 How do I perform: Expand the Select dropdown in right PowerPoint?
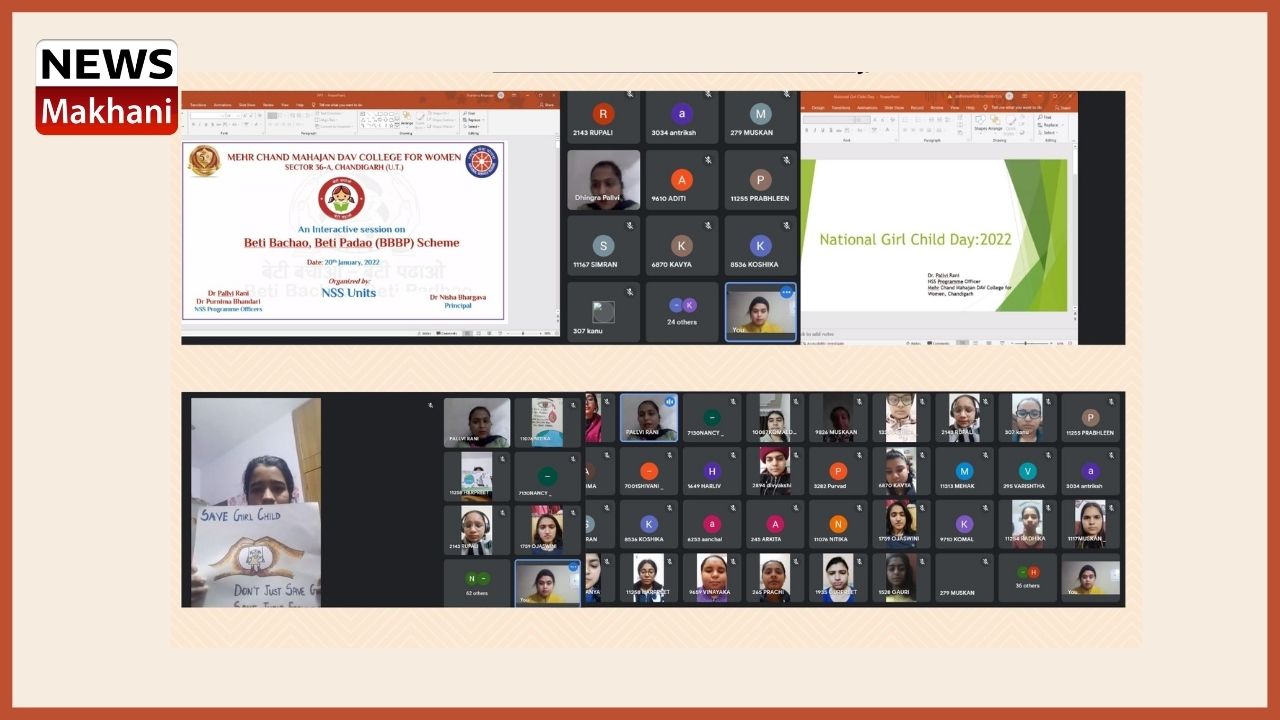(x=1048, y=133)
